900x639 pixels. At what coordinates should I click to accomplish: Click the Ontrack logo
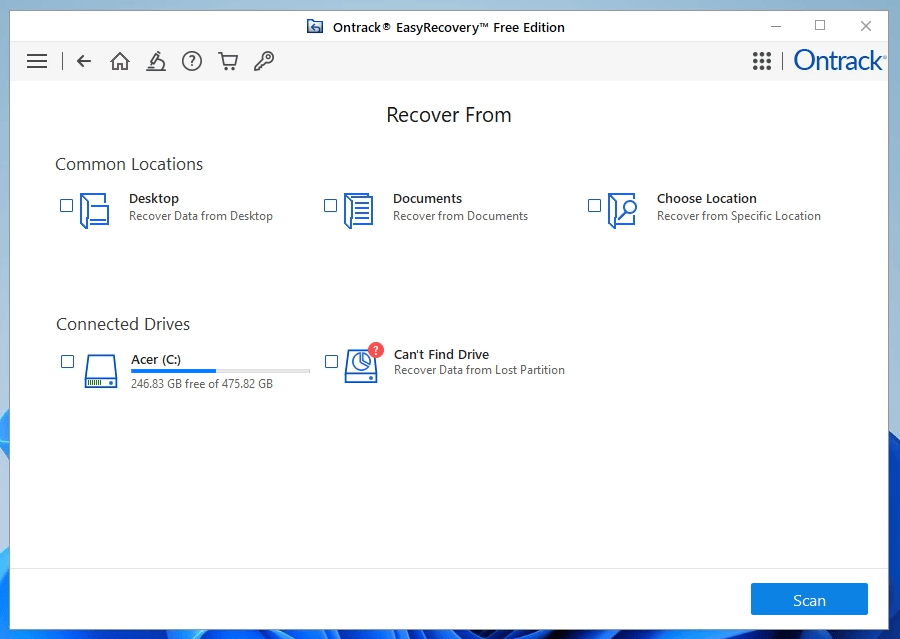tap(838, 60)
